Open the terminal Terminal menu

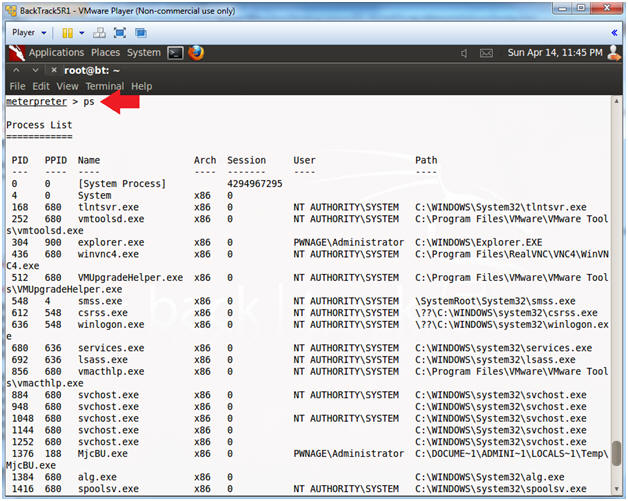(x=105, y=86)
